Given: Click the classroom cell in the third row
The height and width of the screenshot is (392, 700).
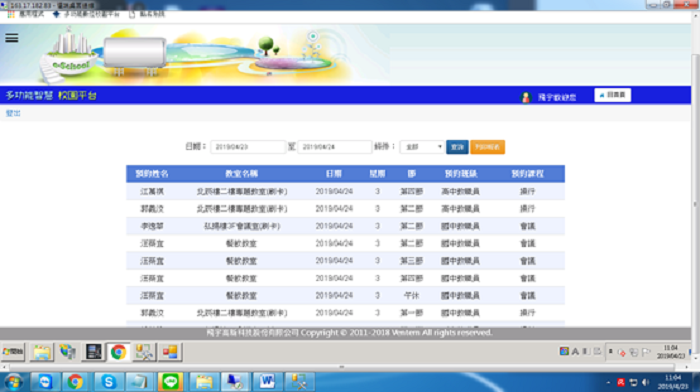Looking at the screenshot, I should click(x=242, y=226).
